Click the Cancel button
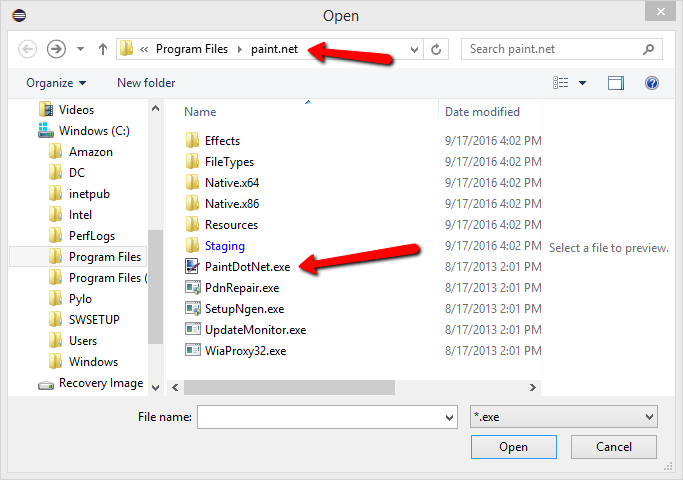 614,447
